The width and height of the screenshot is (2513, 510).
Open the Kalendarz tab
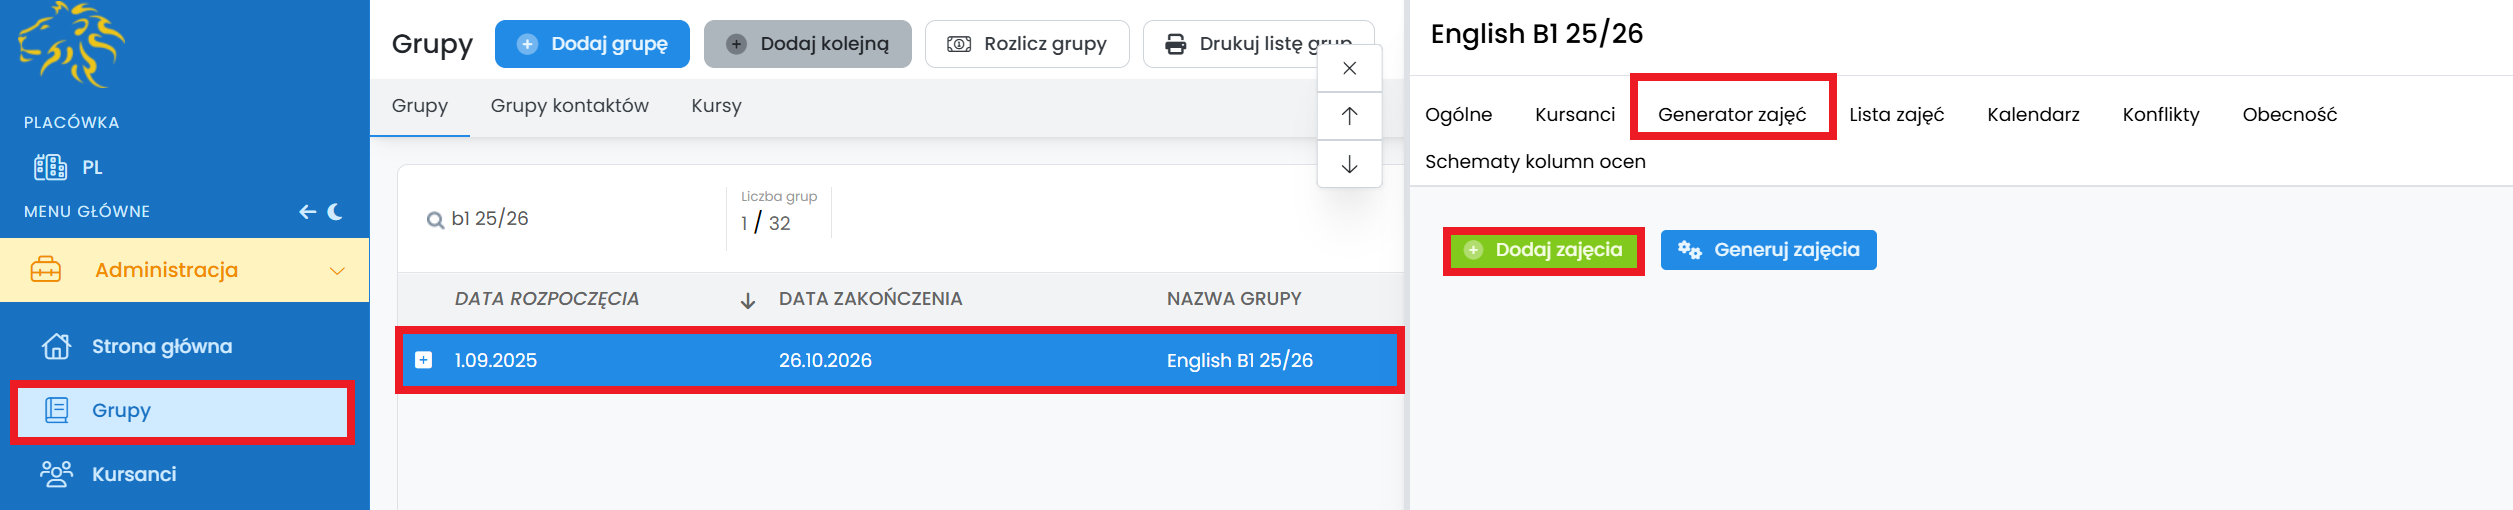2033,115
